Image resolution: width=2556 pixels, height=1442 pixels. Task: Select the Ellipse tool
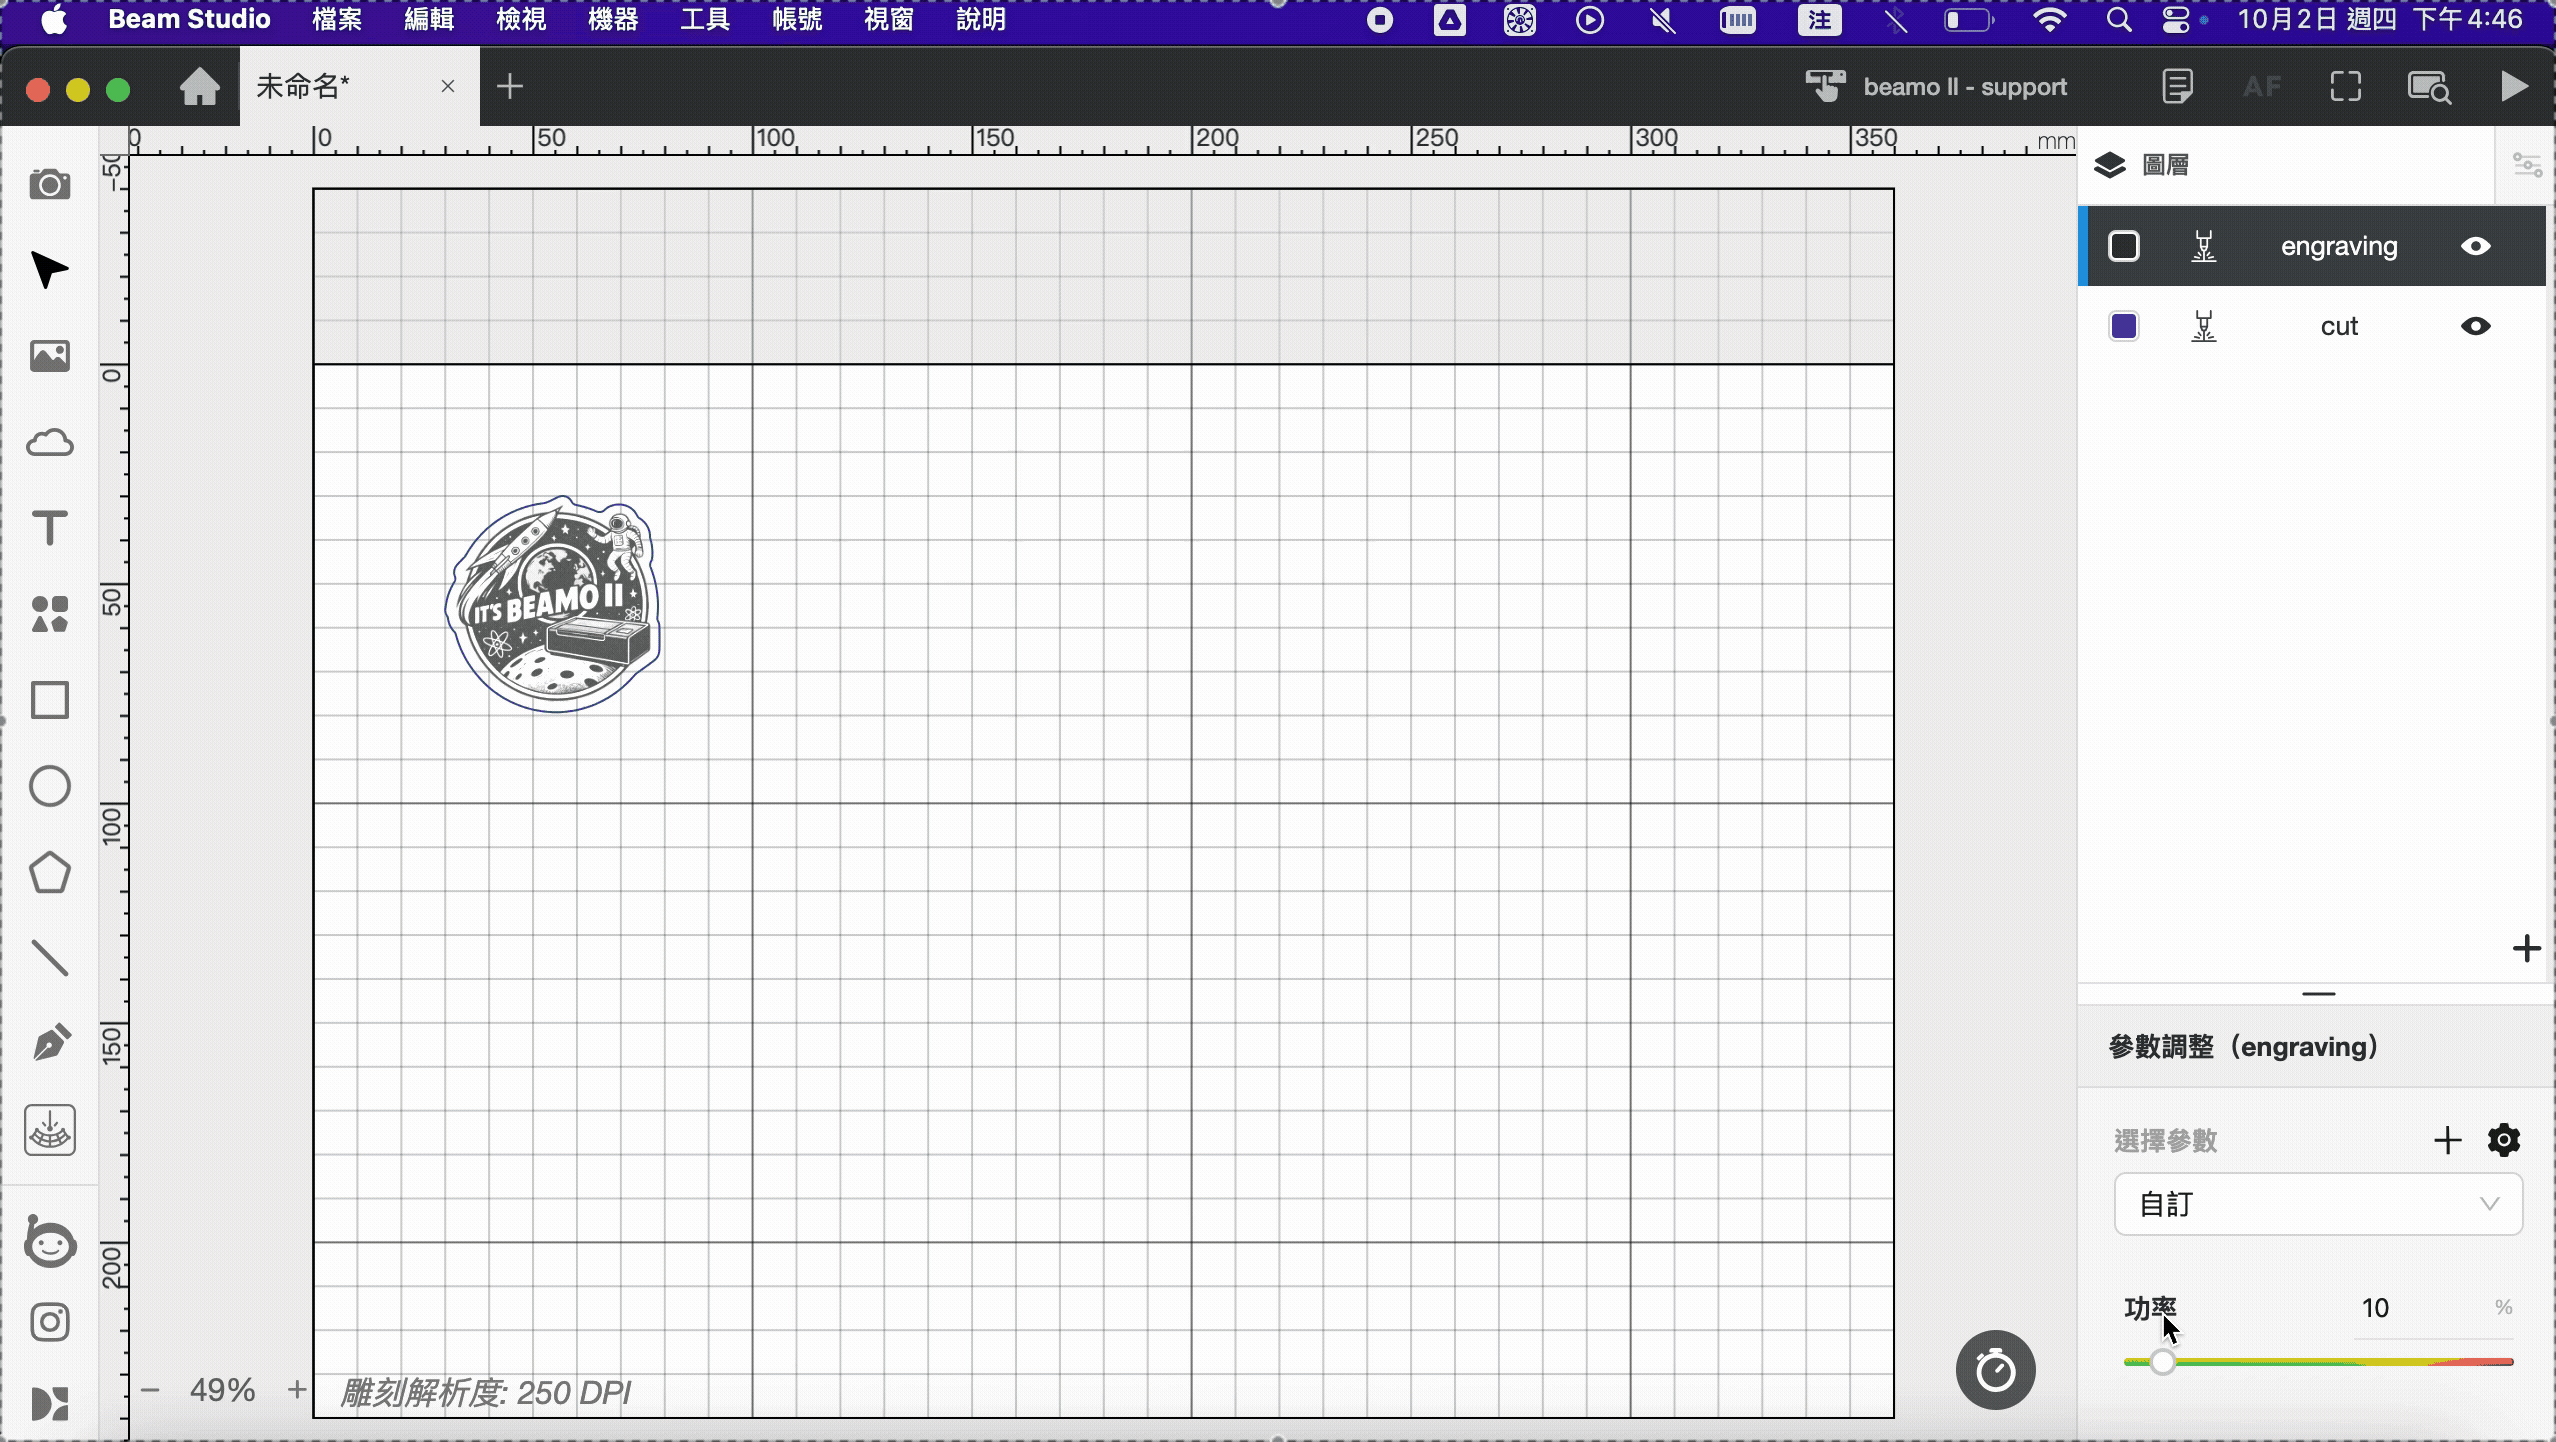pyautogui.click(x=50, y=786)
